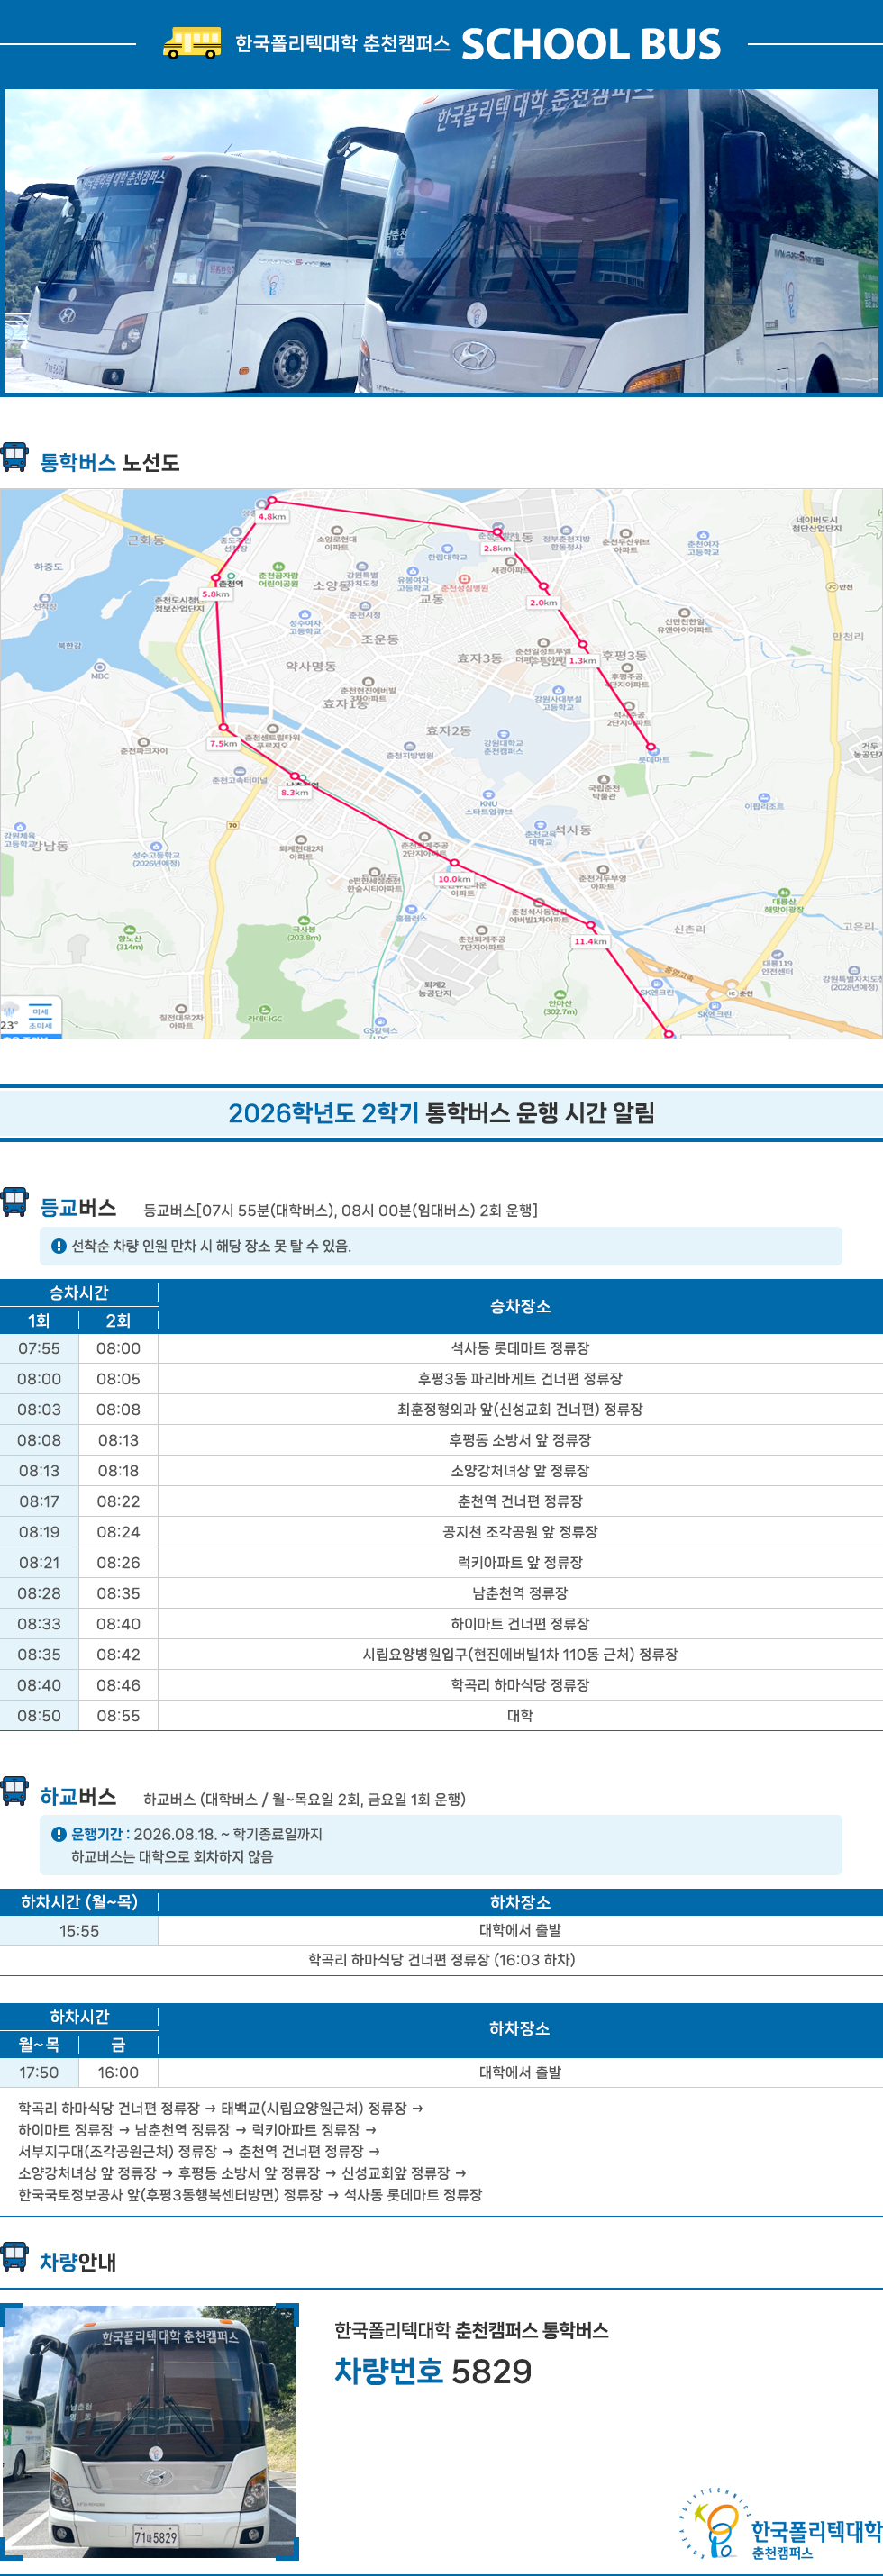Click the yellow school bus icon in the header

click(192, 44)
